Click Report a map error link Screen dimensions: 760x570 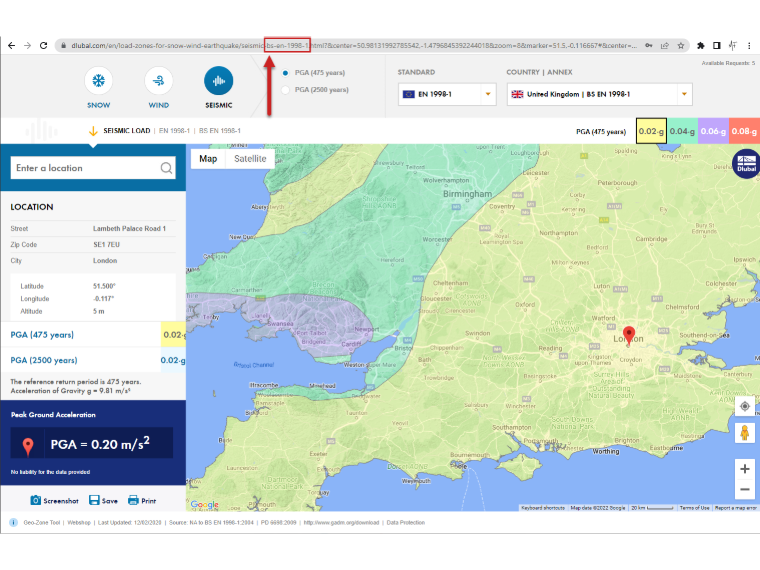click(735, 508)
